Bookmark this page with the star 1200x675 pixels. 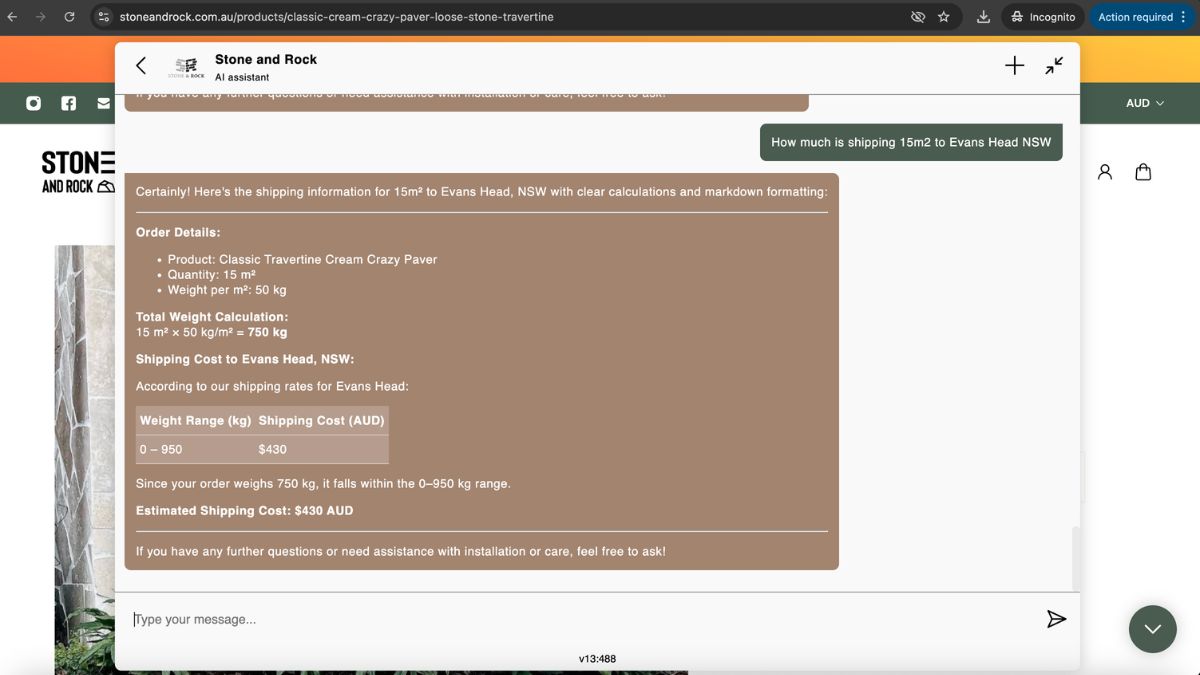[x=944, y=17]
